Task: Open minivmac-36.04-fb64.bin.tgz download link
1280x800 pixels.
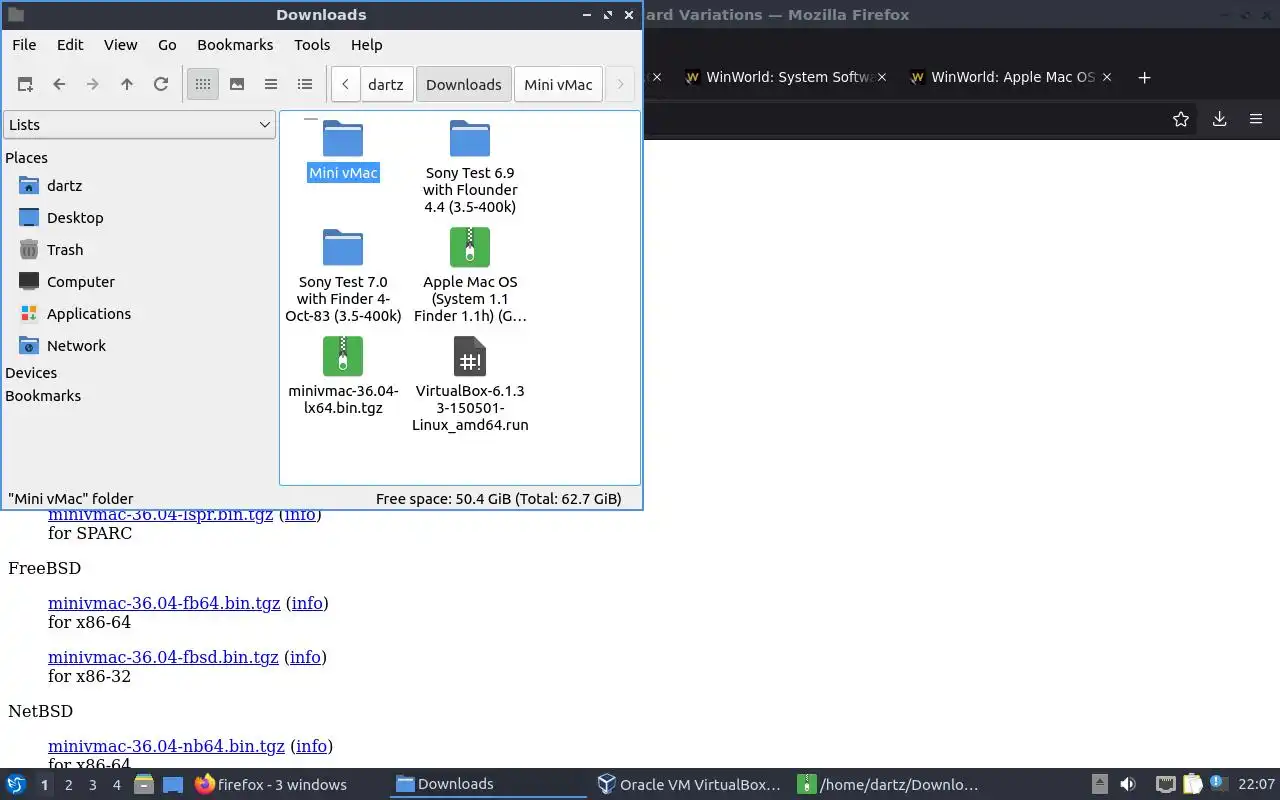Action: [x=164, y=603]
